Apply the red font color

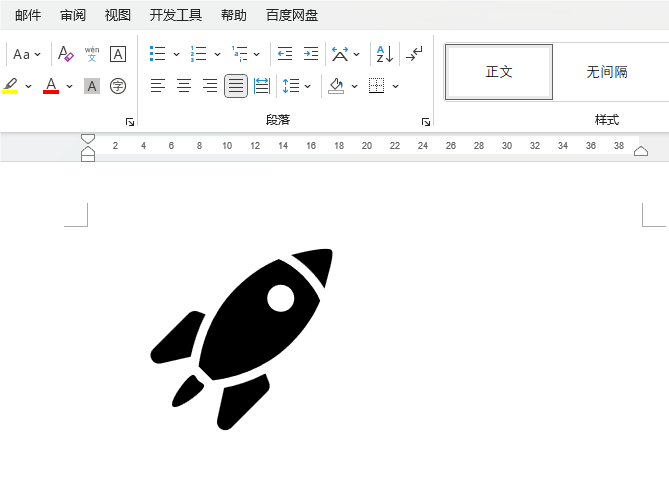coord(51,86)
